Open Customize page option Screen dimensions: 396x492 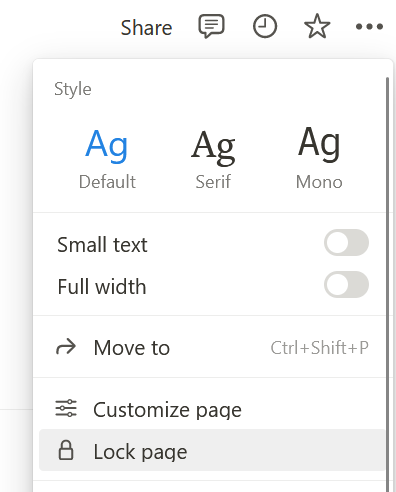point(212,409)
